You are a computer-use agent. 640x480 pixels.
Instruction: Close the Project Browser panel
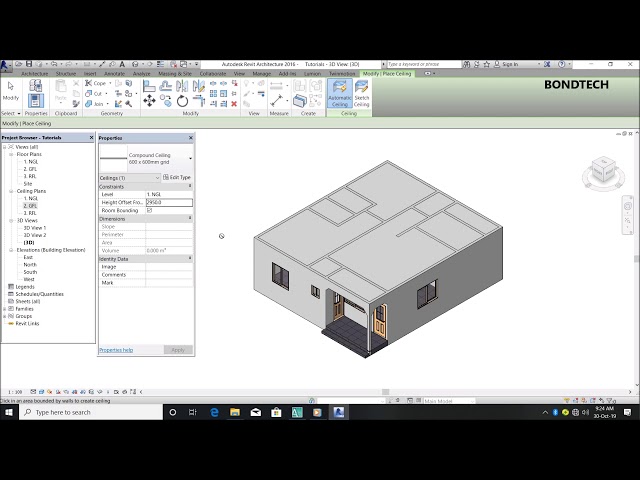91,138
